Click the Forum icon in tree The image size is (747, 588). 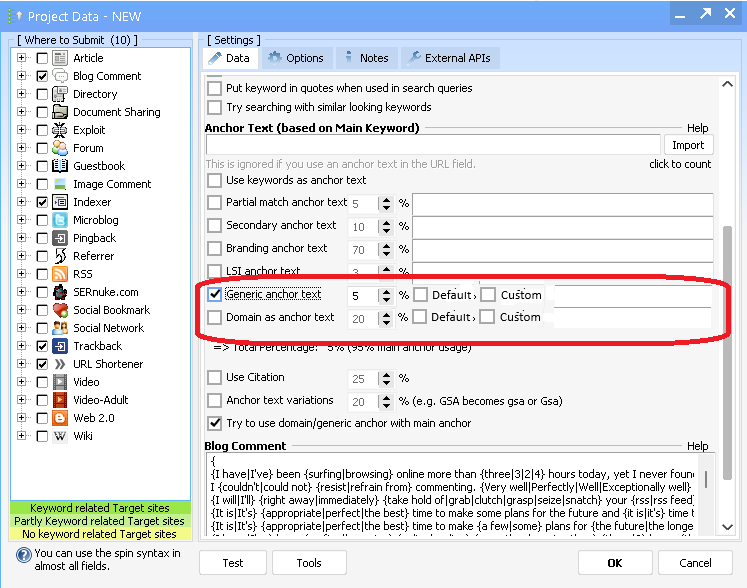pyautogui.click(x=60, y=148)
